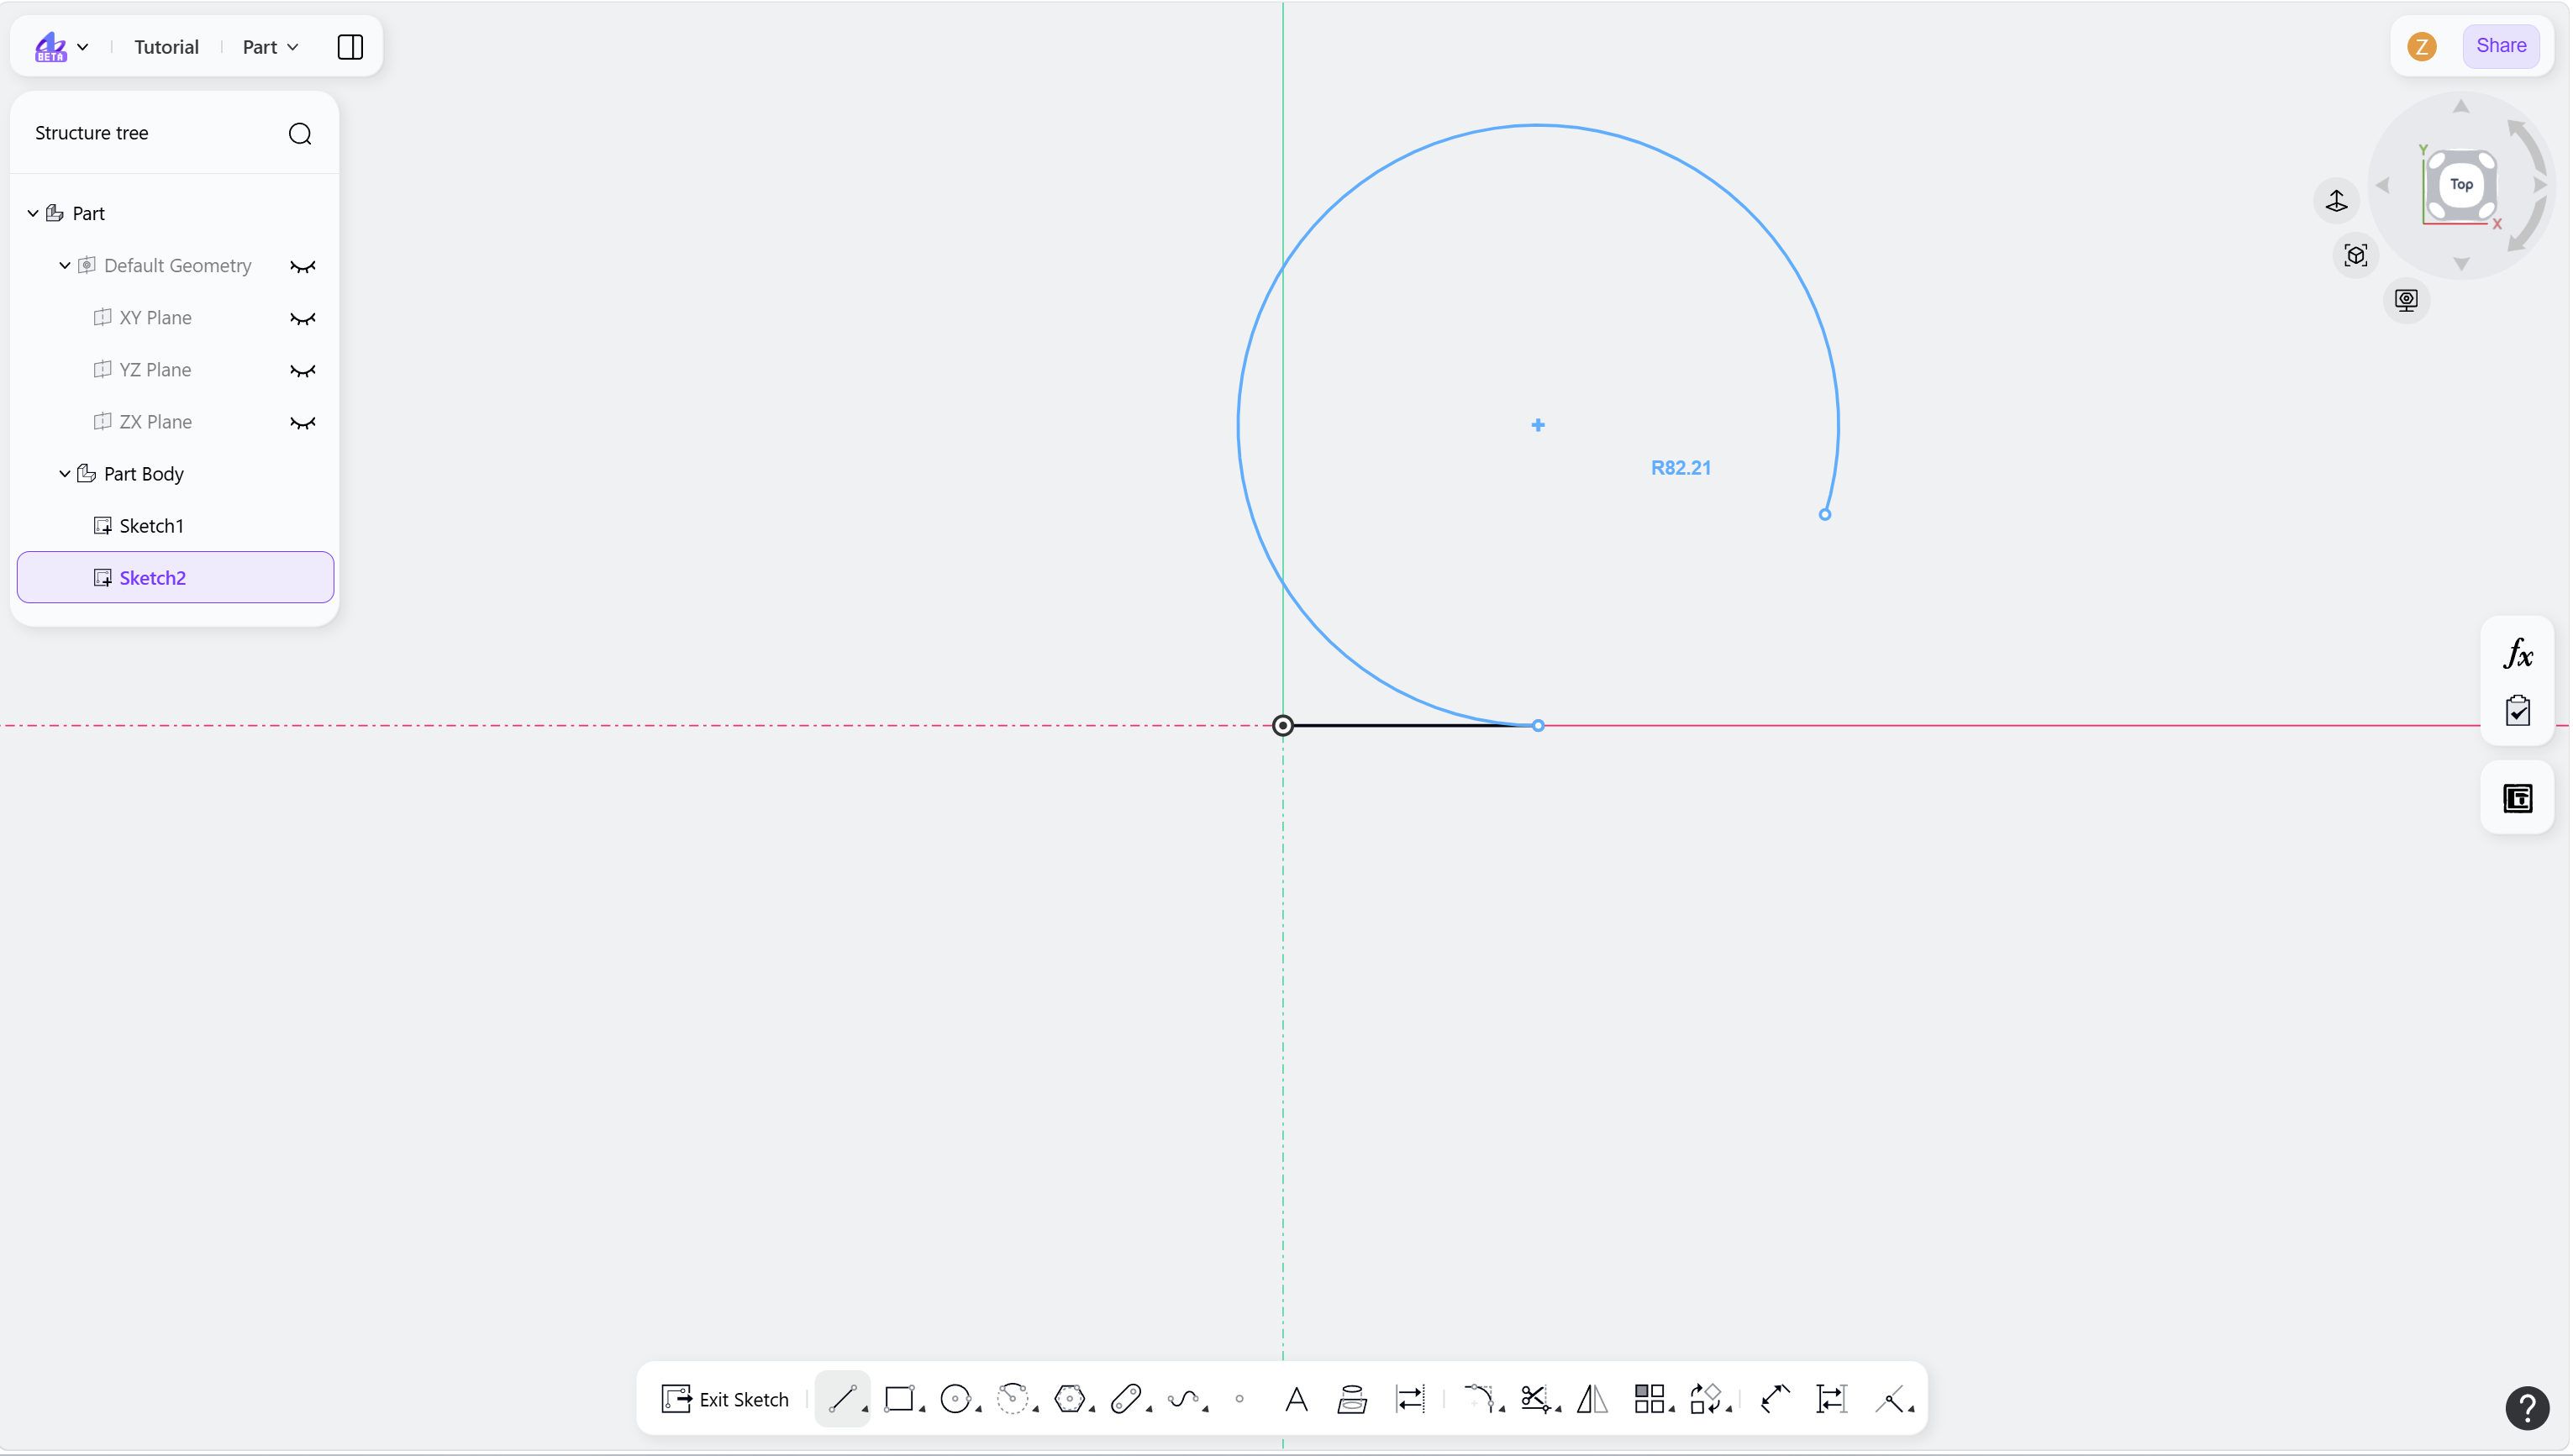2573x1456 pixels.
Task: Select the Circle sketch tool
Action: click(955, 1398)
